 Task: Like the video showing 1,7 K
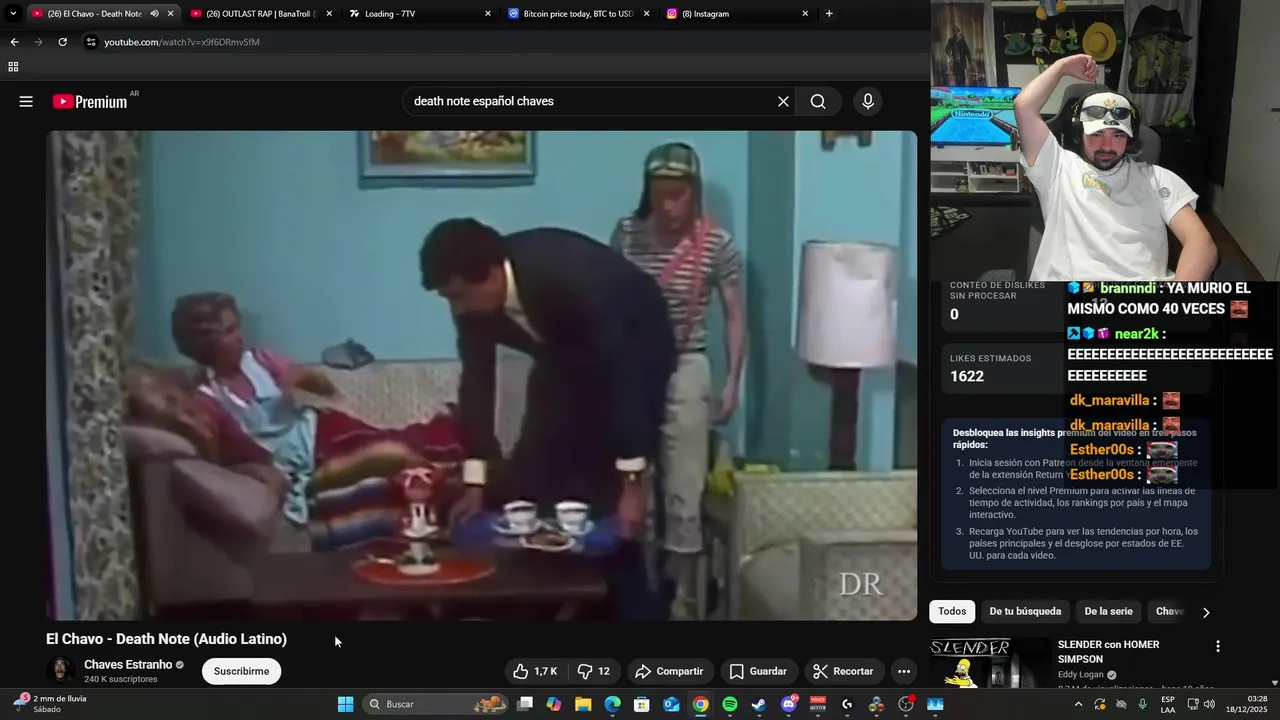[x=535, y=671]
